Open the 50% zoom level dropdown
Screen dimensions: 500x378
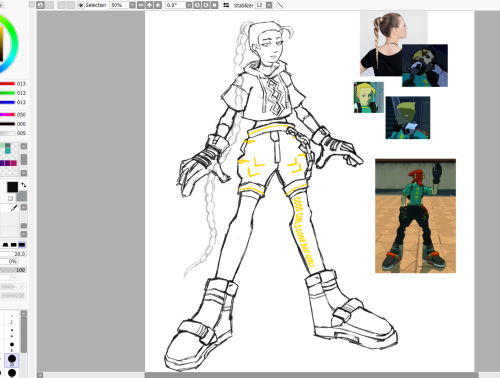click(132, 5)
